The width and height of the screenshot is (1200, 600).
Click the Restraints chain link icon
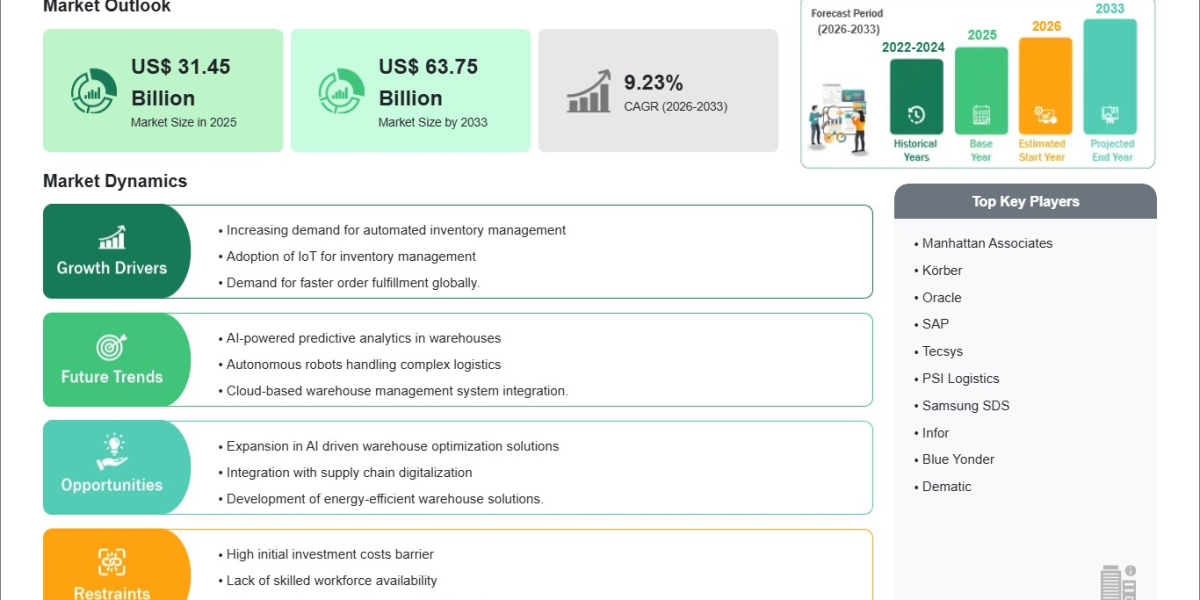(x=112, y=561)
